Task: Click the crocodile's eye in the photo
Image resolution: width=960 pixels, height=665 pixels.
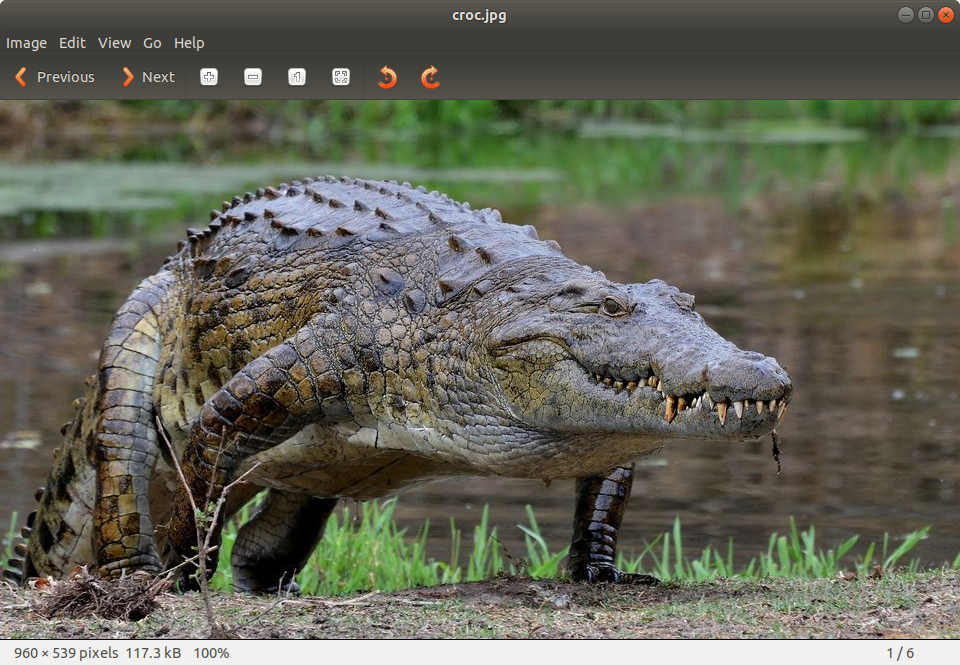Action: tap(612, 305)
